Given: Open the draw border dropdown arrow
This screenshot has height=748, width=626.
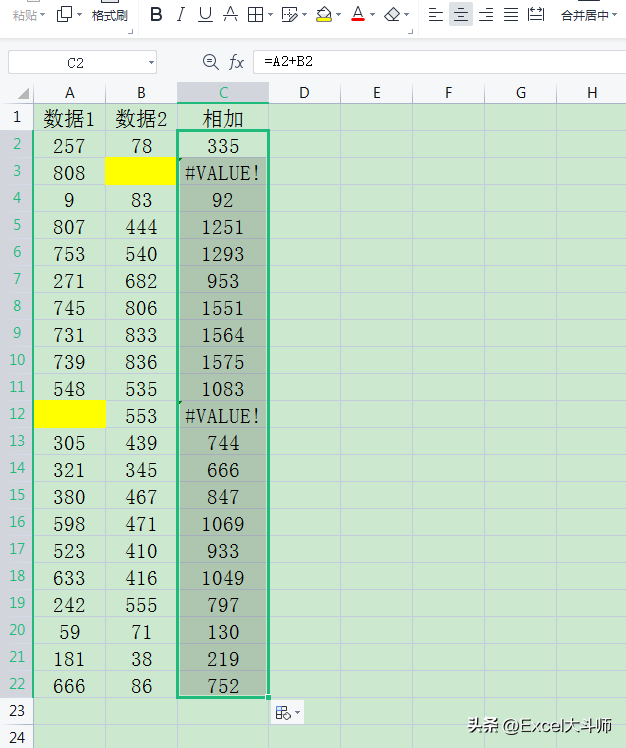Looking at the screenshot, I should click(304, 15).
